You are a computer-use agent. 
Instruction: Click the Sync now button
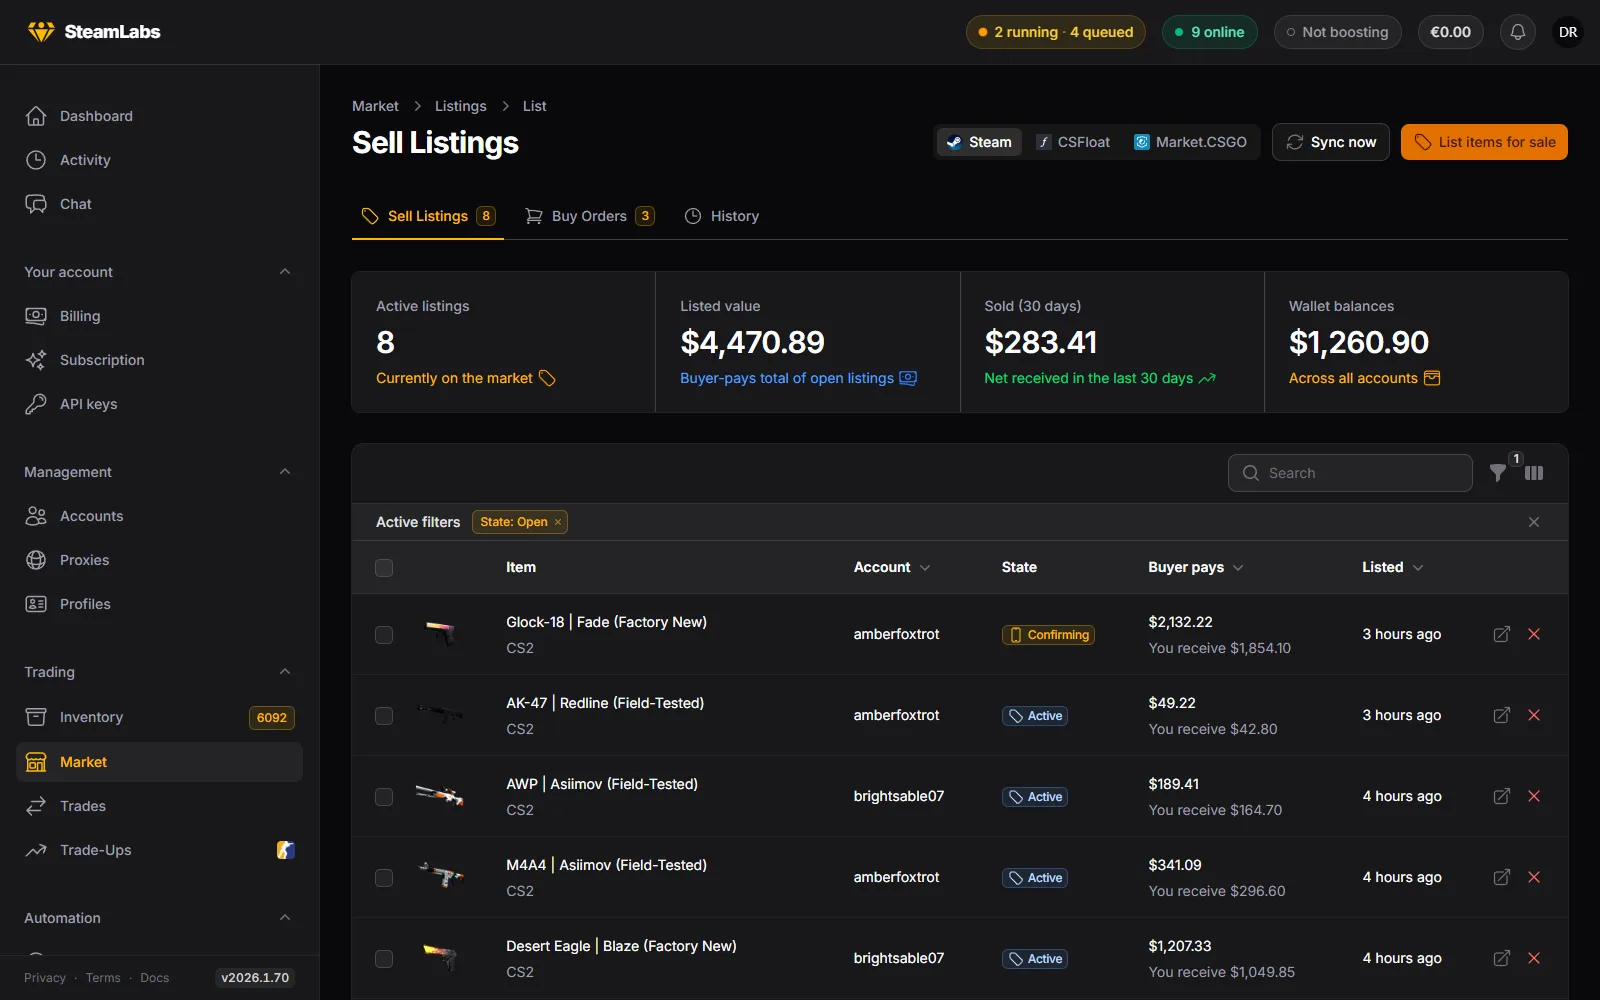tap(1331, 142)
